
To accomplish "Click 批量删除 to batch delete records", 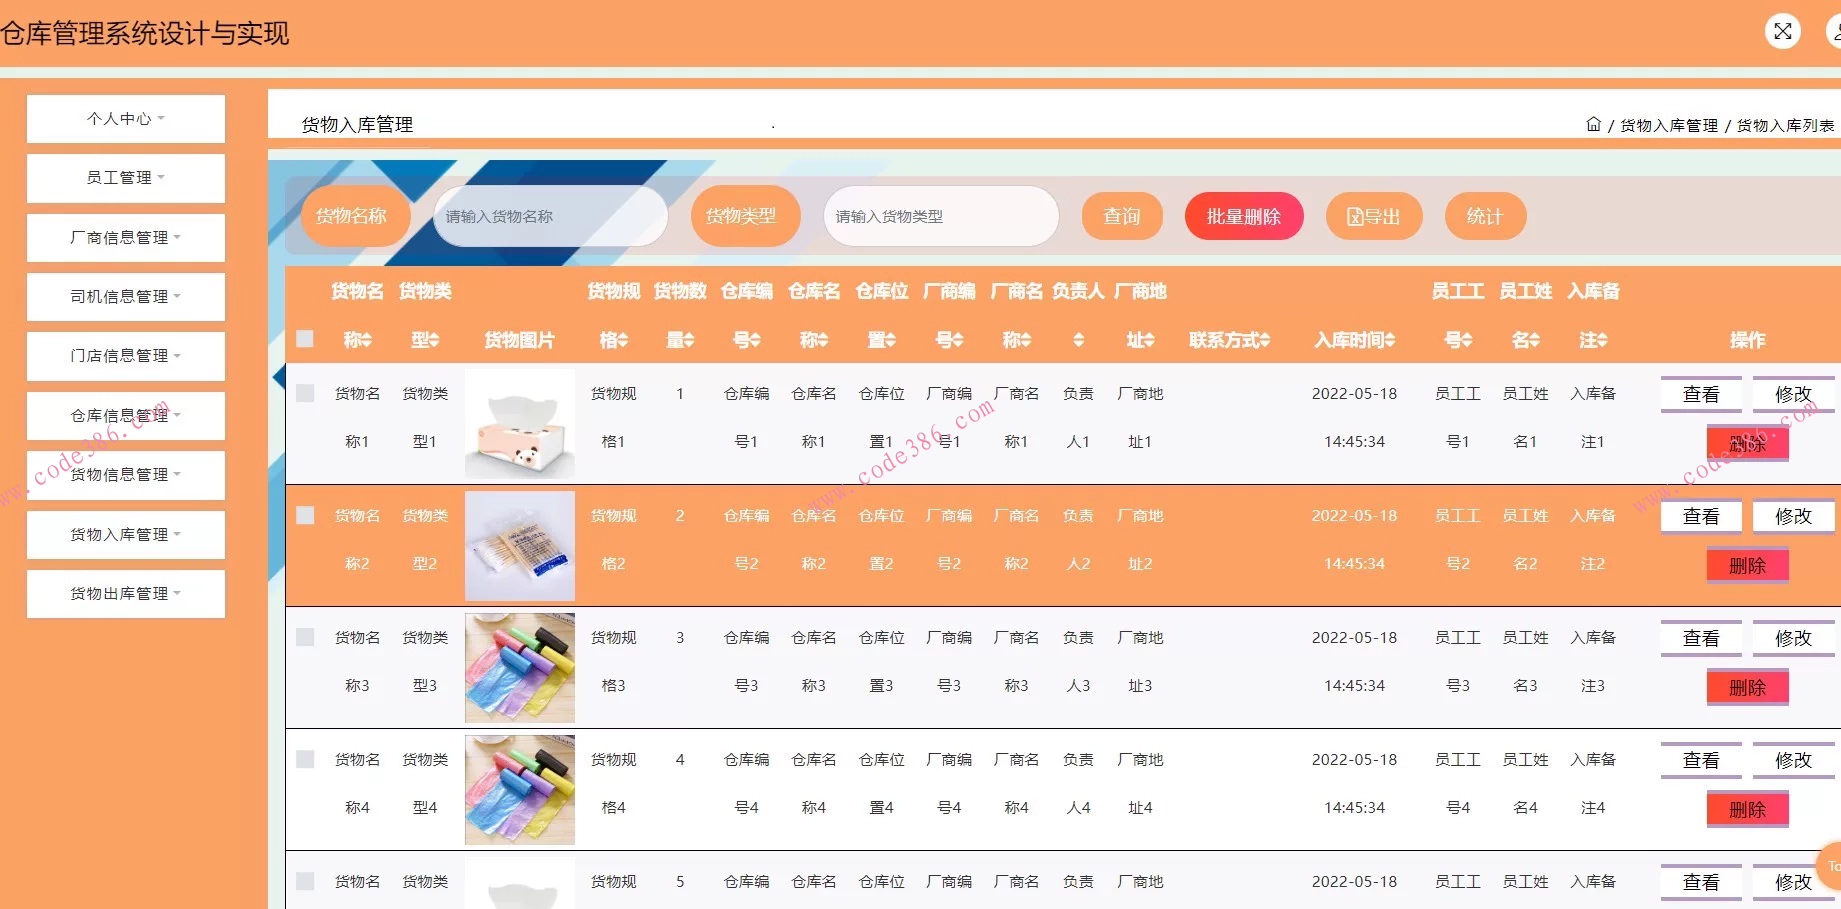I will [x=1244, y=215].
